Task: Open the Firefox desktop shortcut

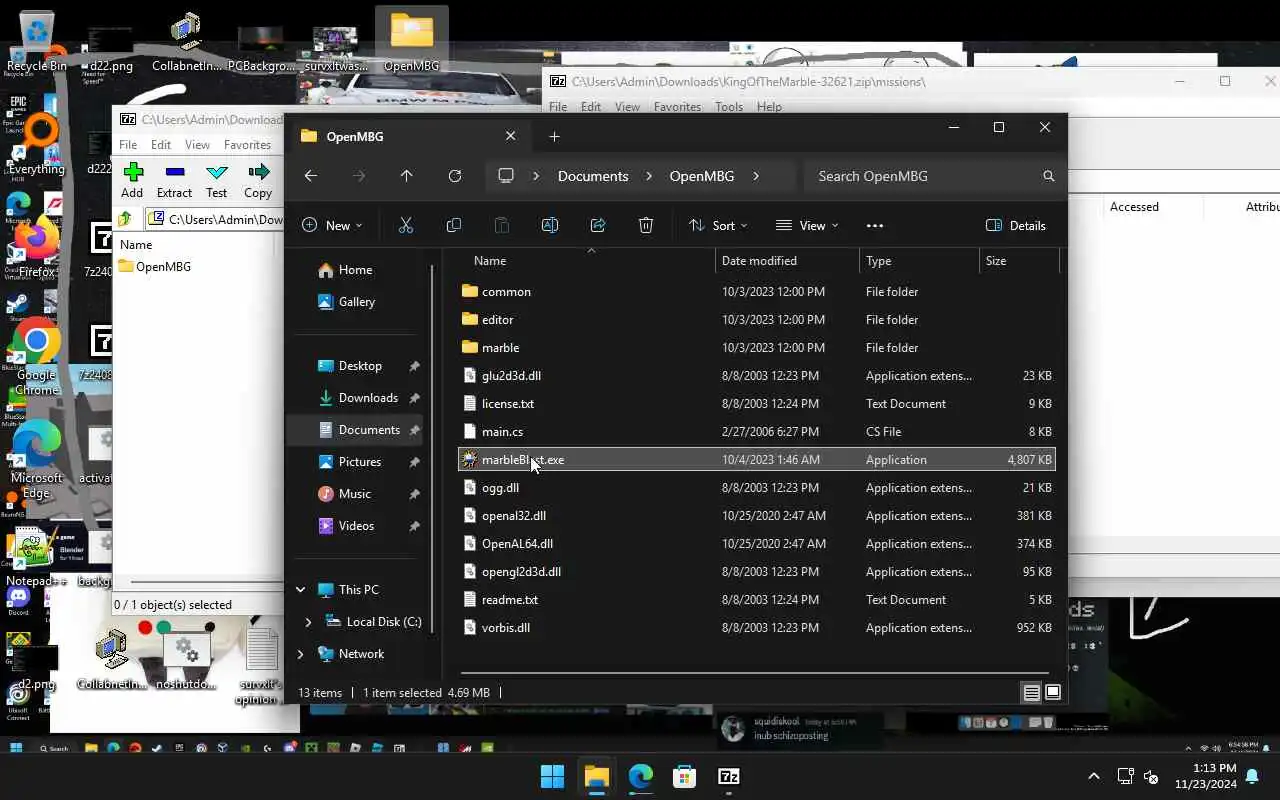Action: coord(36,250)
